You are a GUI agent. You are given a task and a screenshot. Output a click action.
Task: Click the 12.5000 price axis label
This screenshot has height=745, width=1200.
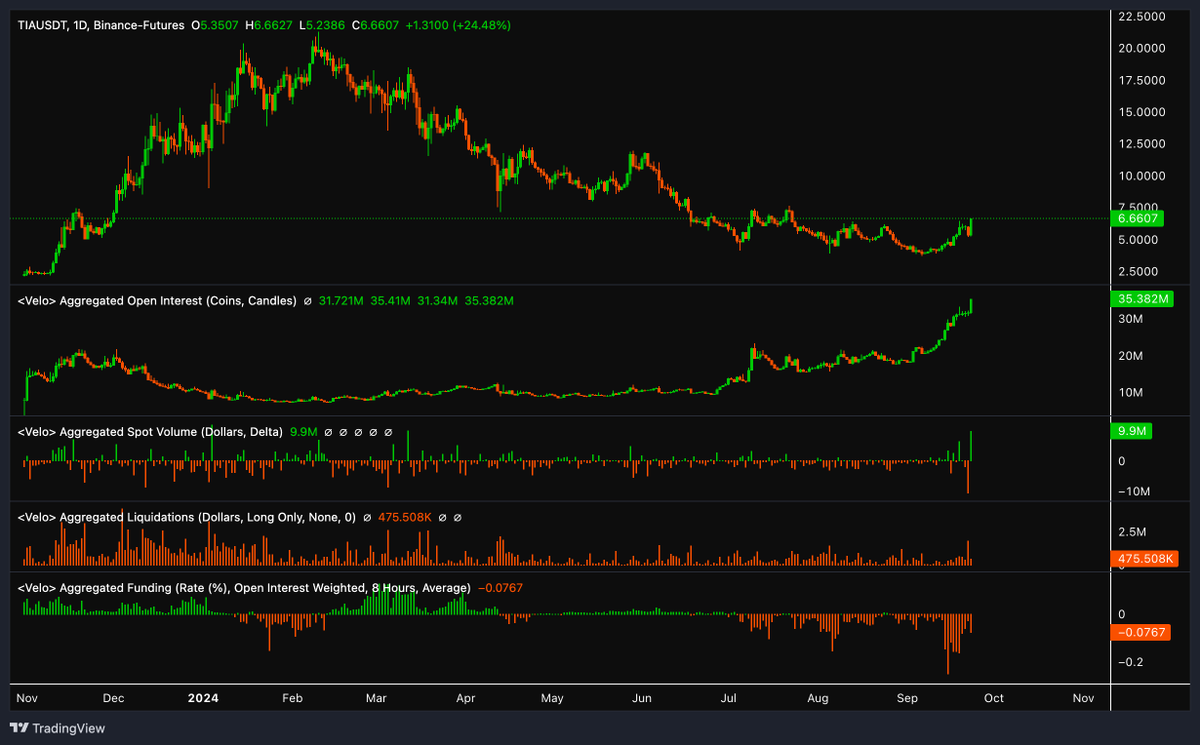tap(1143, 144)
